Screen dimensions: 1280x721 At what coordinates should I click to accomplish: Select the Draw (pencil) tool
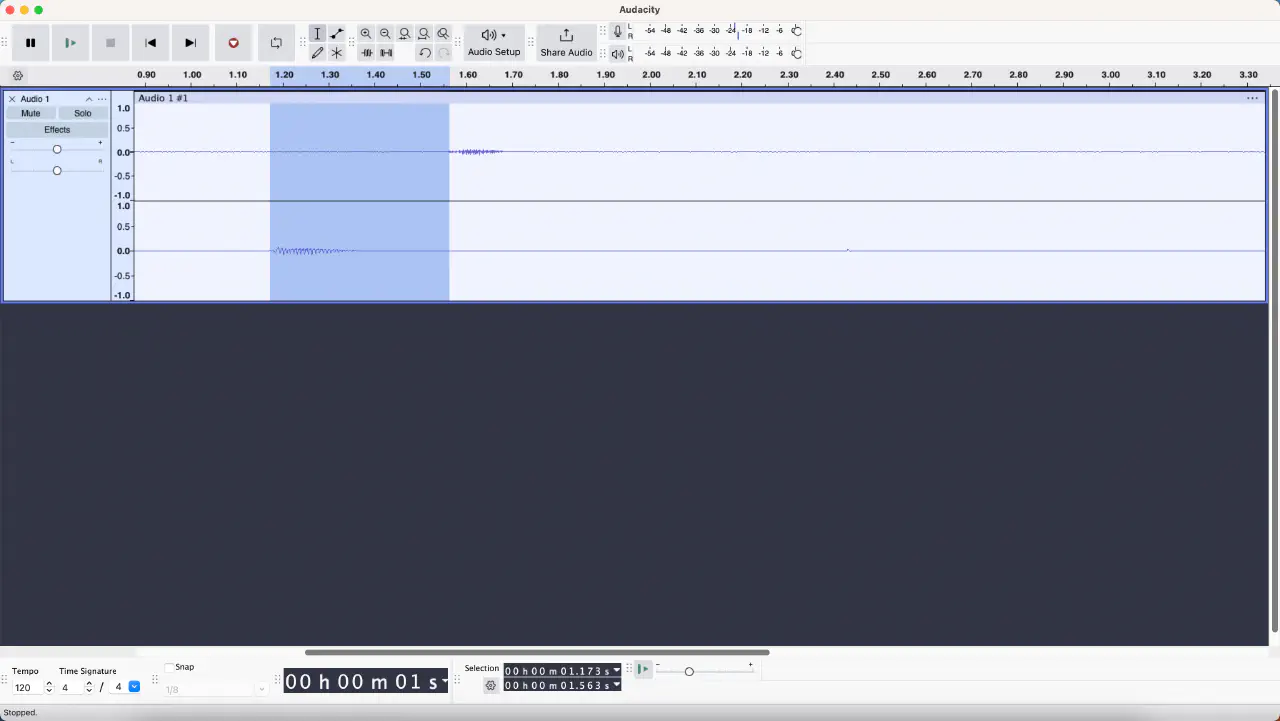[317, 53]
